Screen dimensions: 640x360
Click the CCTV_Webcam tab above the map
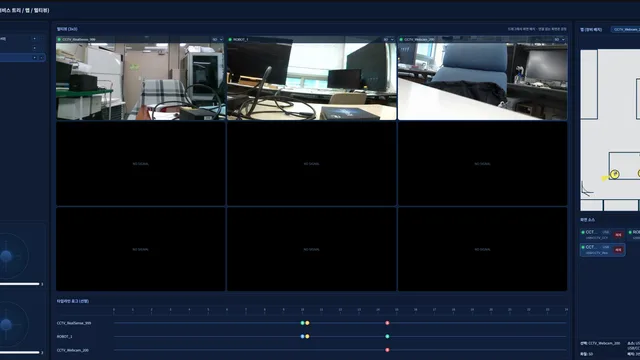[x=625, y=29]
